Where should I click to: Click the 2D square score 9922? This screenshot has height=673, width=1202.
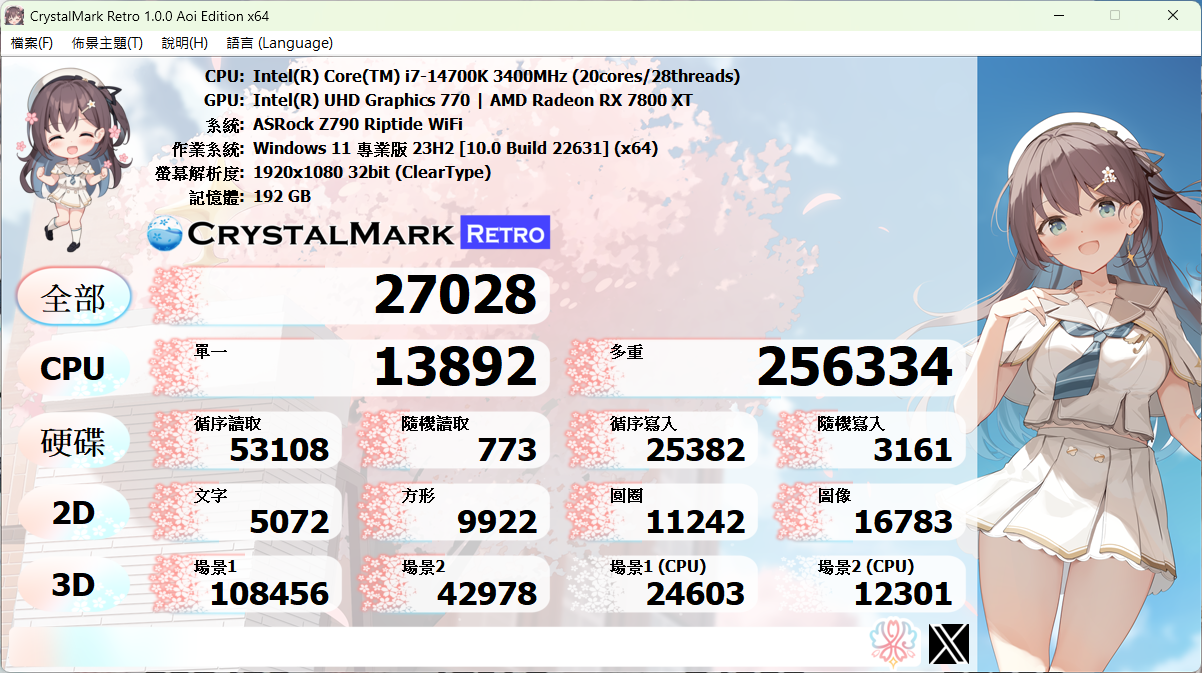pyautogui.click(x=497, y=521)
